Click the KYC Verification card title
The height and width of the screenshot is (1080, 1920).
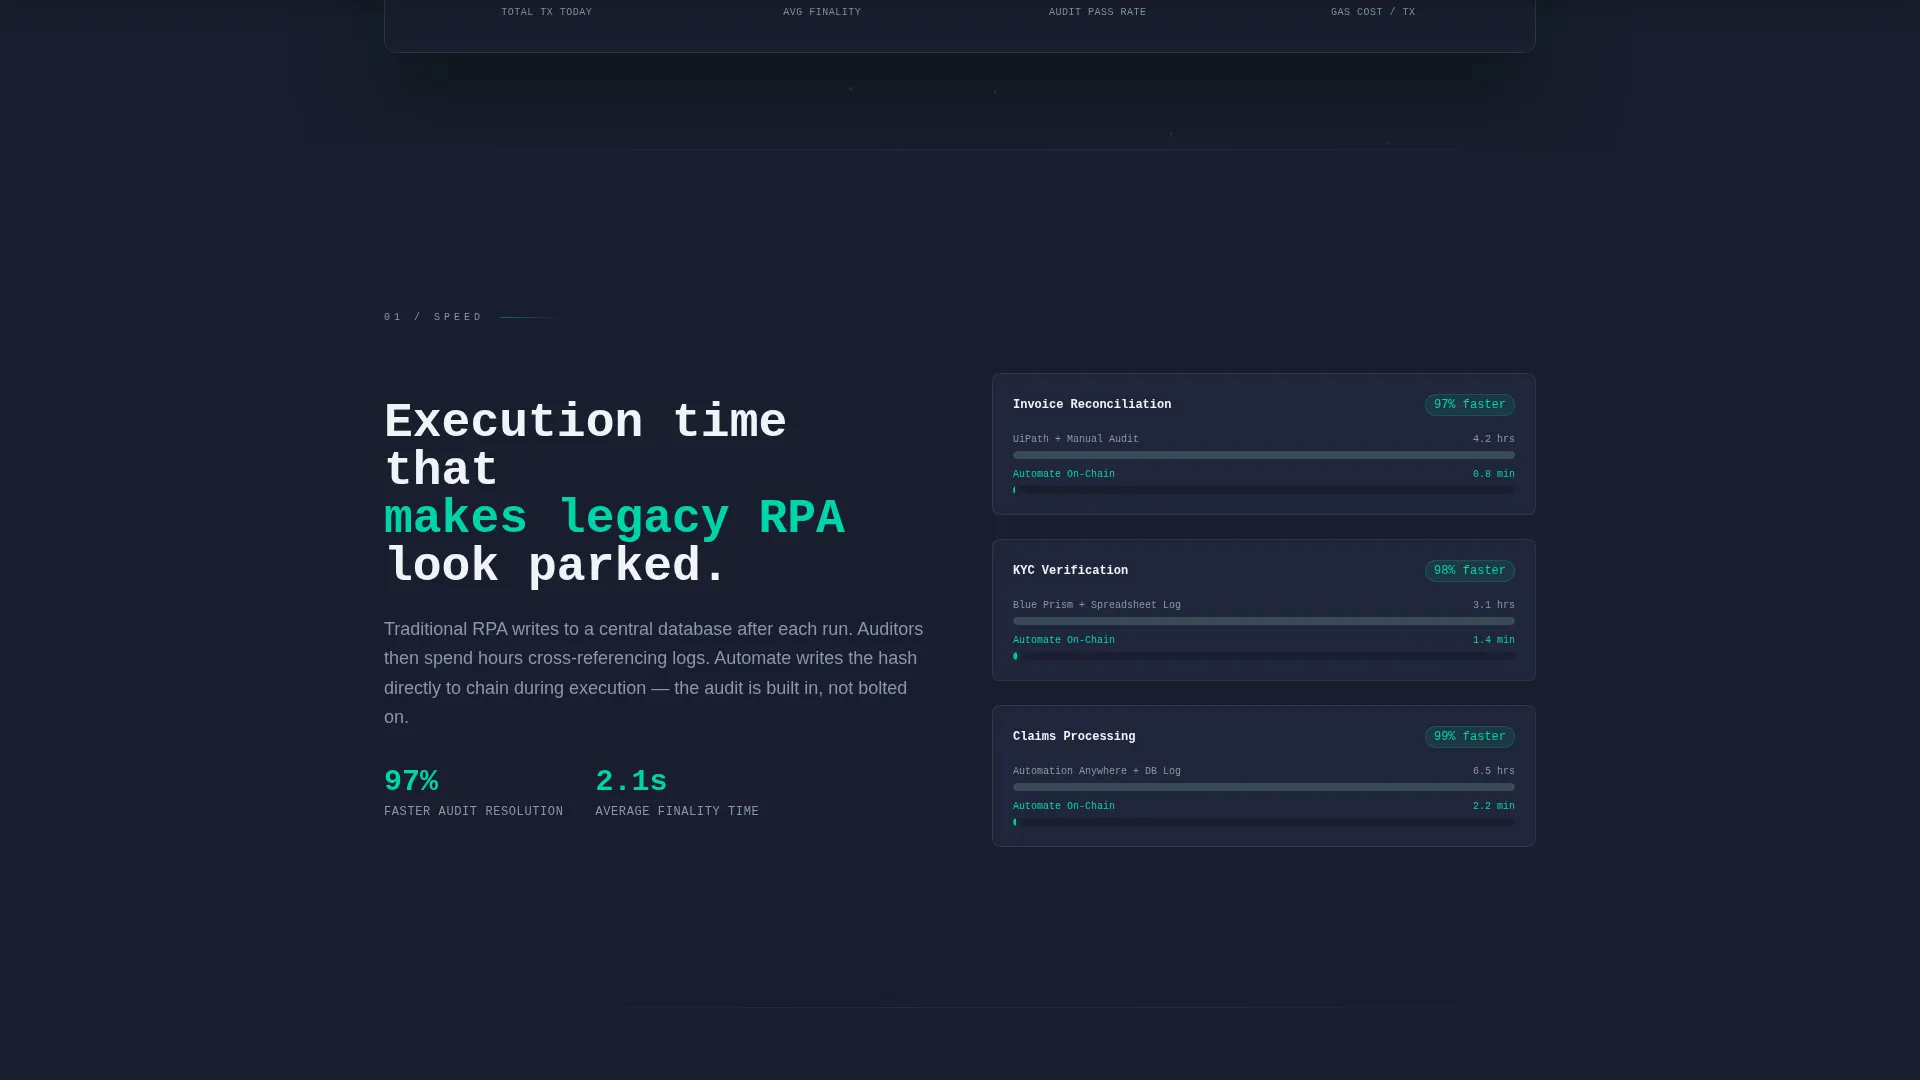pyautogui.click(x=1070, y=571)
